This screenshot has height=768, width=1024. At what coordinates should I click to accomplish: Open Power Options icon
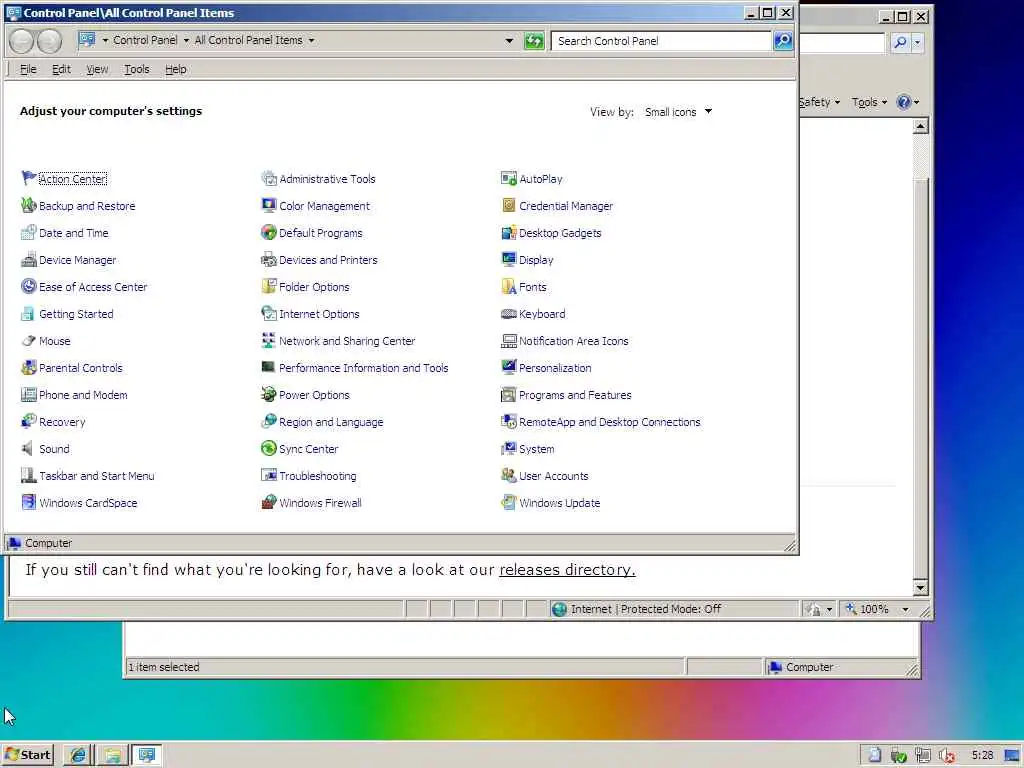pyautogui.click(x=268, y=394)
